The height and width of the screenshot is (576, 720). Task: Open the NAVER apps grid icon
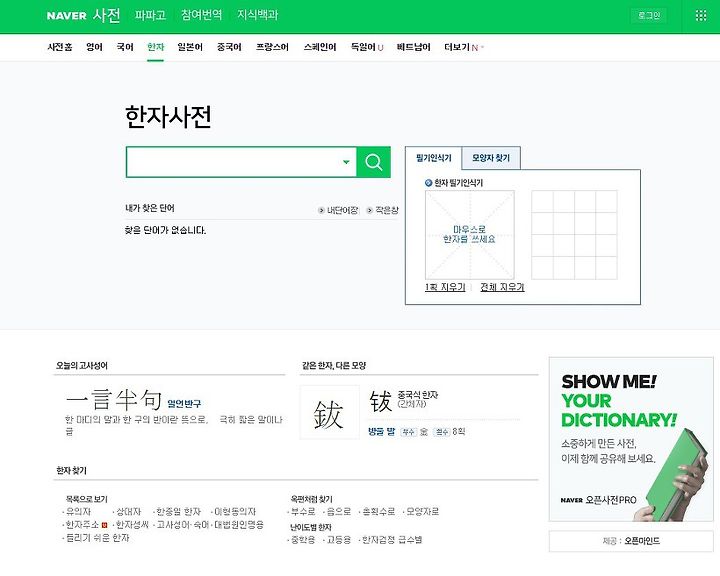tap(701, 16)
